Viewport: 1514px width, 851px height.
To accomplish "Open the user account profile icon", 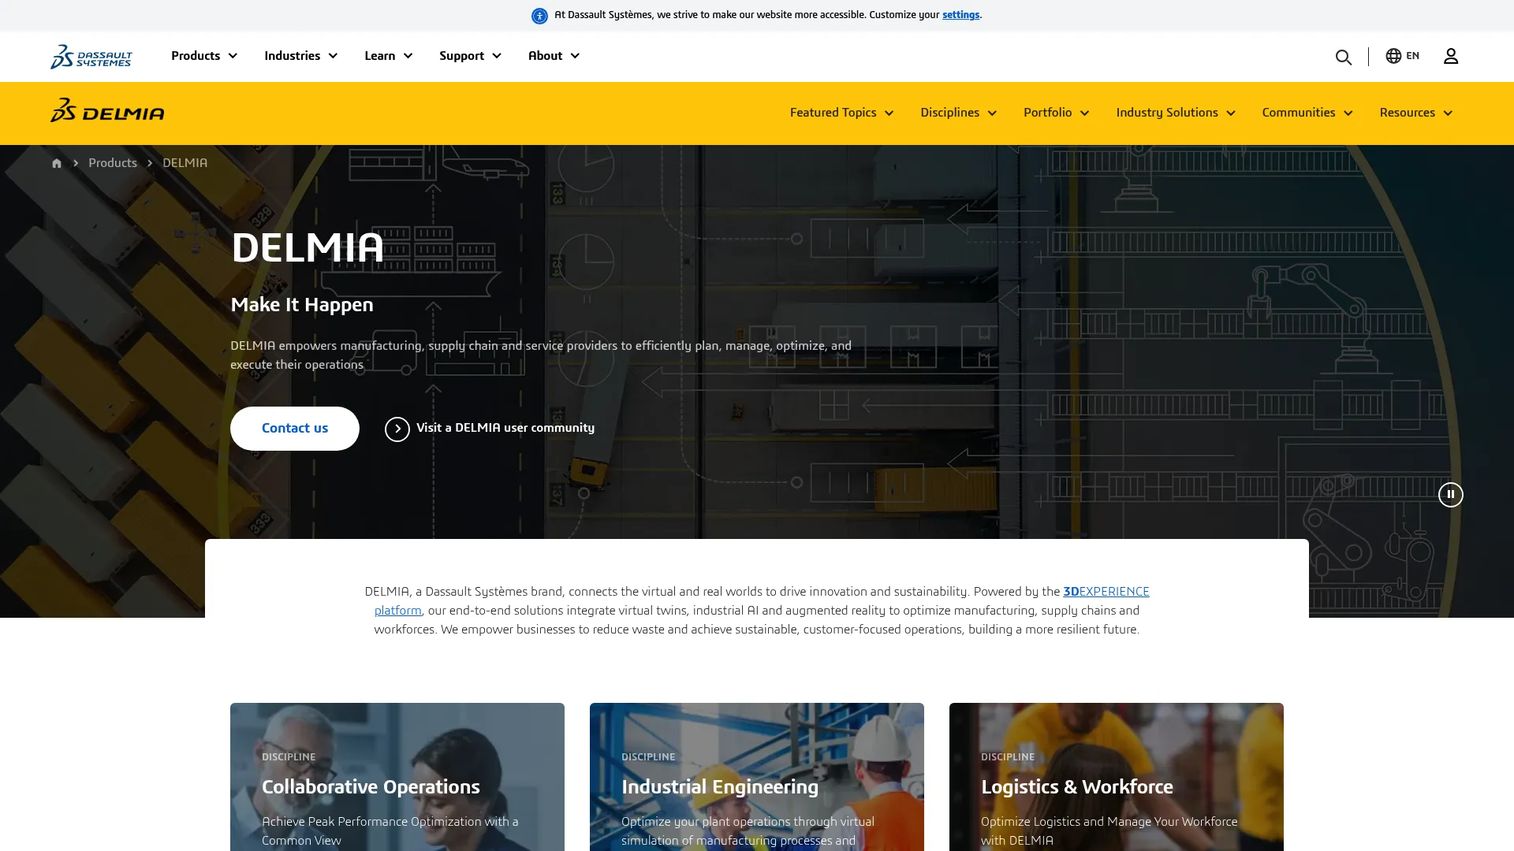I will pyautogui.click(x=1451, y=56).
